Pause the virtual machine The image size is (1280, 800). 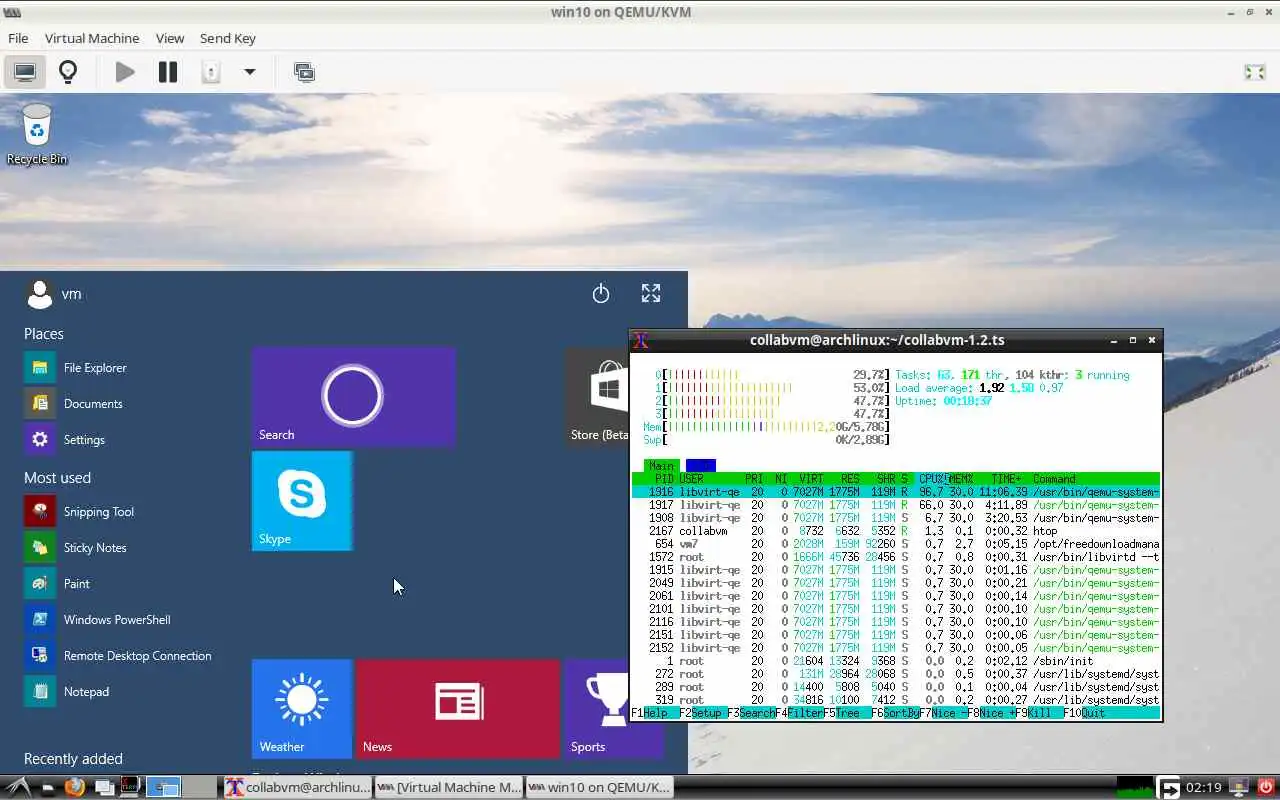[x=168, y=72]
